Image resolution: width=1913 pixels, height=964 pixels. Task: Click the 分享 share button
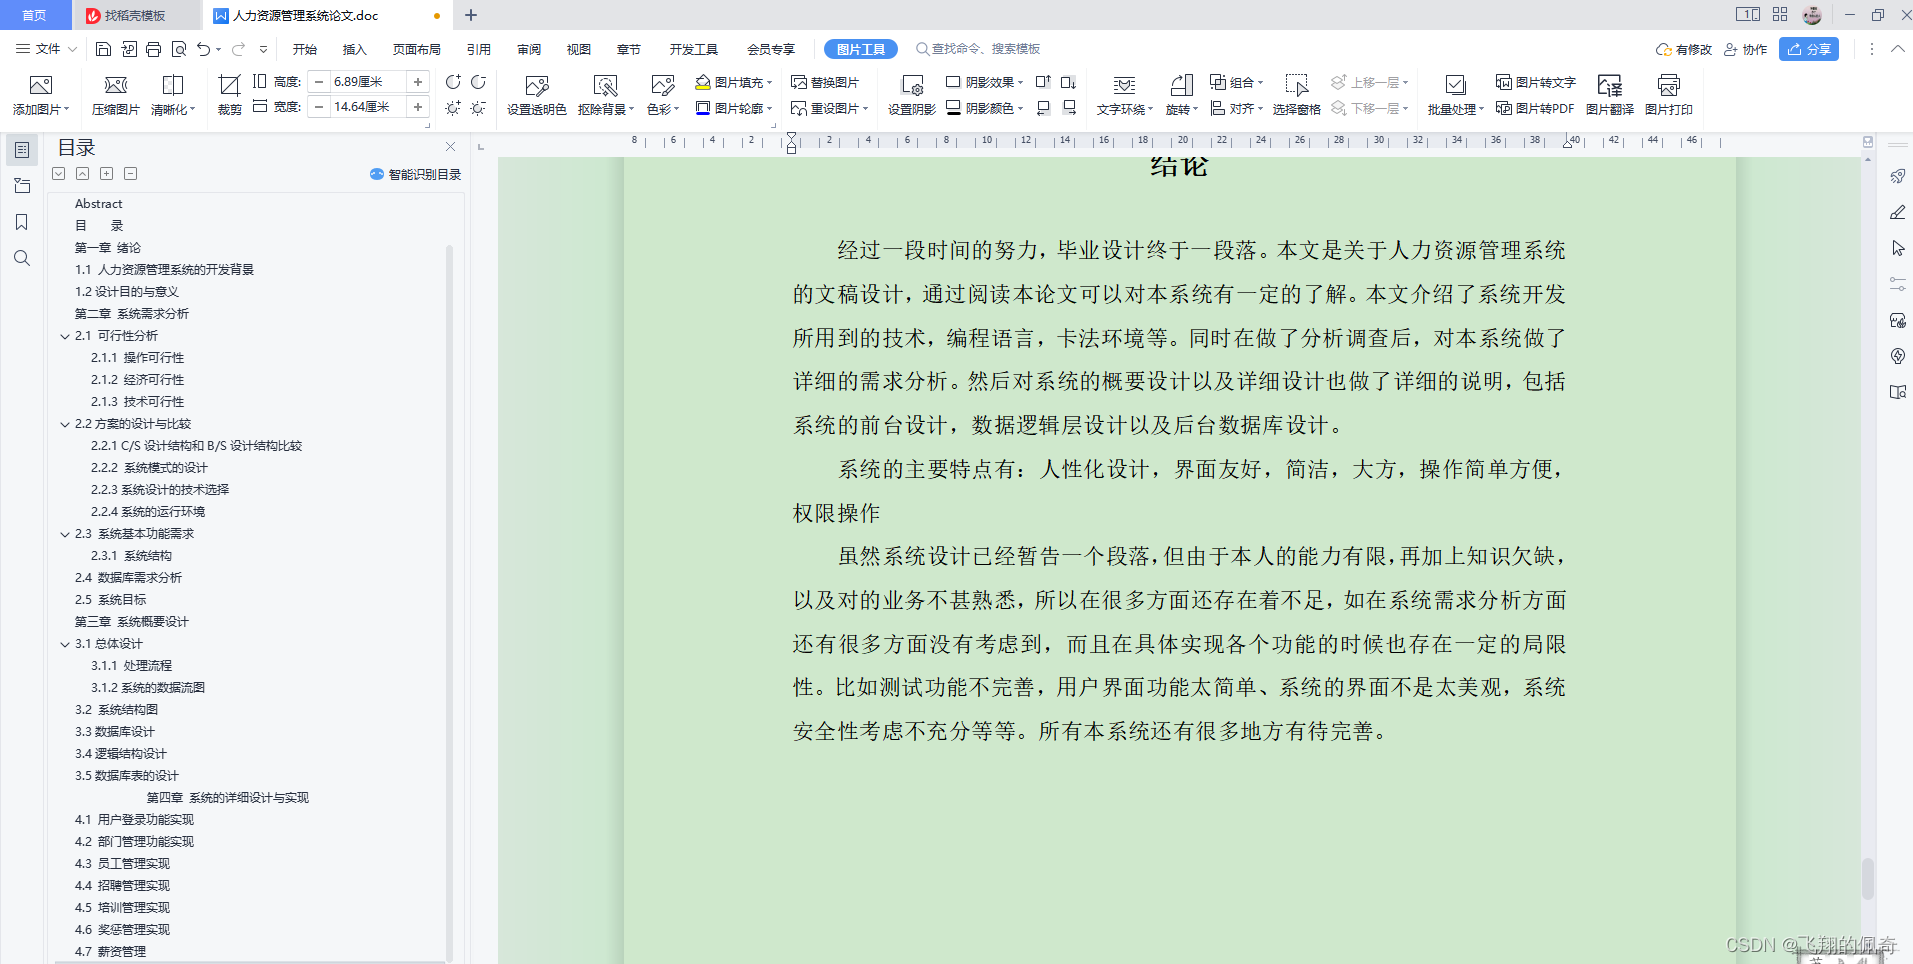(x=1809, y=49)
